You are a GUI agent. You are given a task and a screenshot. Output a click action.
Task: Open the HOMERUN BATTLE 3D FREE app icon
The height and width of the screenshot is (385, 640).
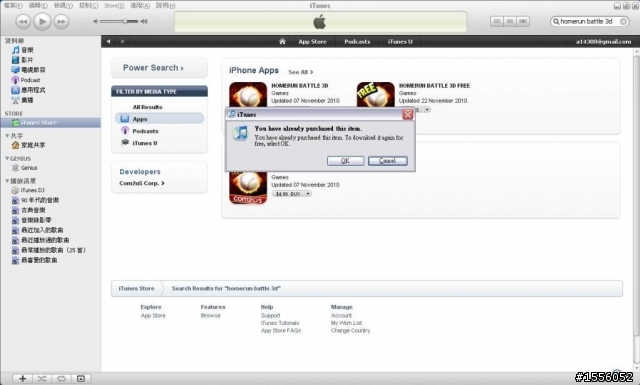pos(376,95)
